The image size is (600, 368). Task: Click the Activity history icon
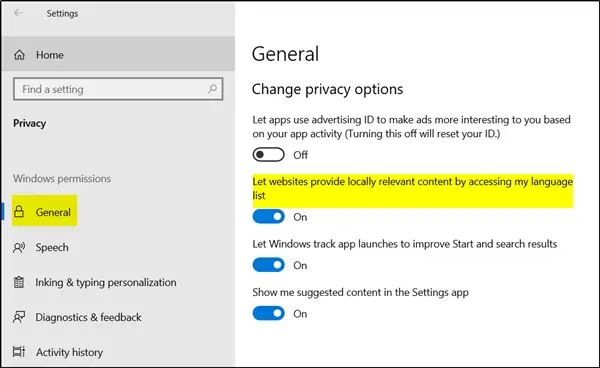[x=19, y=352]
